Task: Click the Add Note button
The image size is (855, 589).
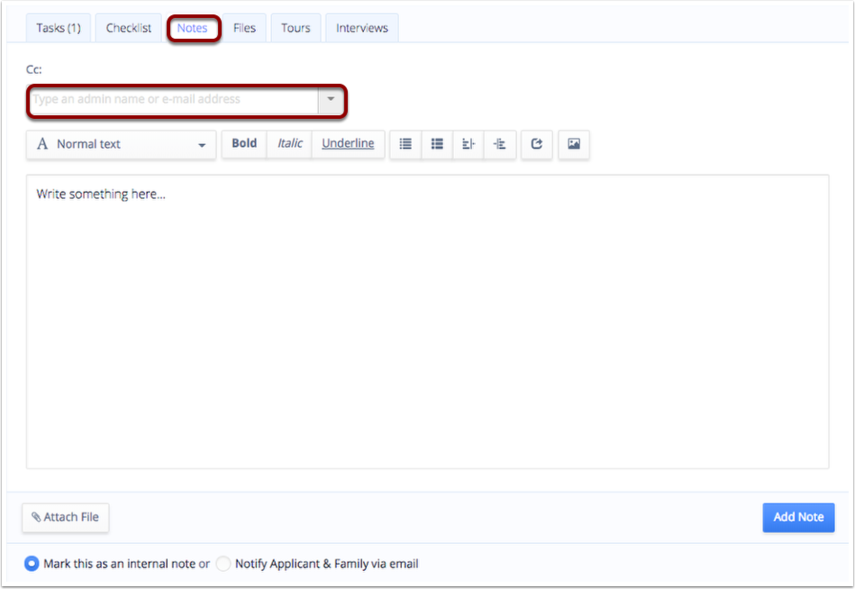Action: click(x=798, y=518)
